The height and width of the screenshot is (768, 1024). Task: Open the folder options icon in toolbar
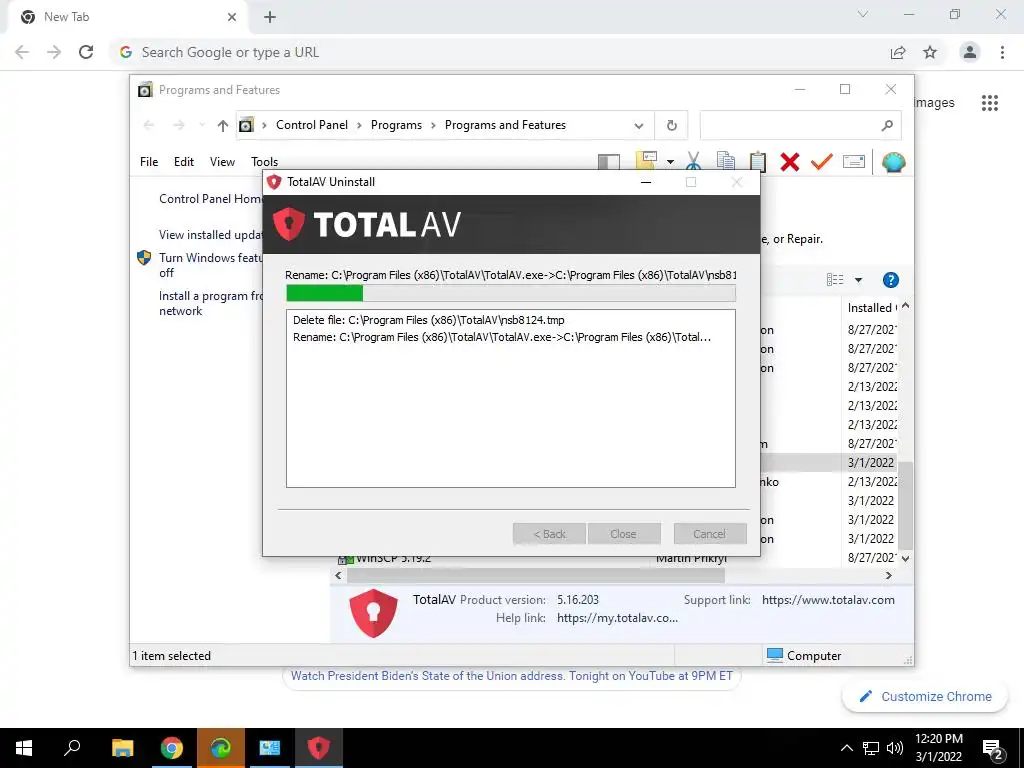tap(646, 161)
